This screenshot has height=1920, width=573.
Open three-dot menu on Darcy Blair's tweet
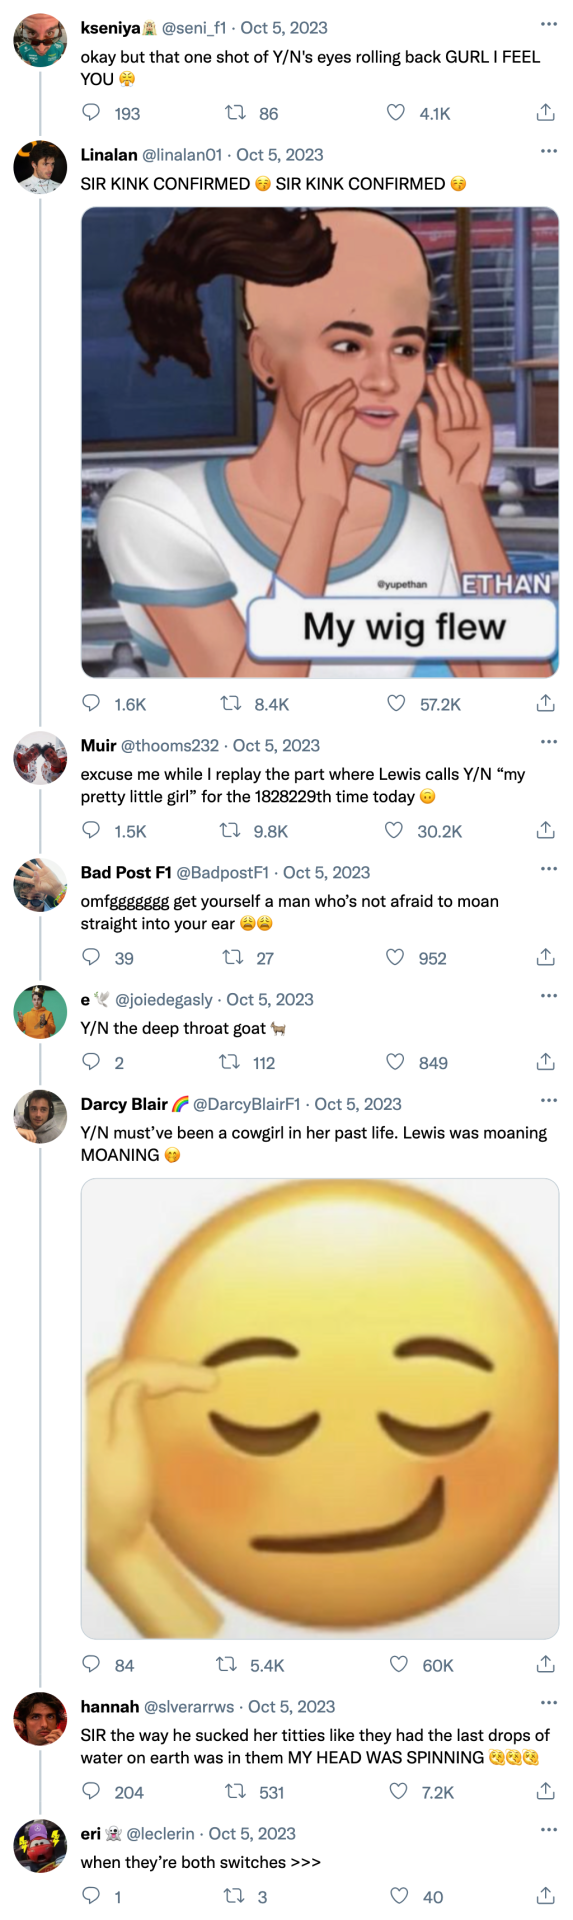tap(548, 1100)
